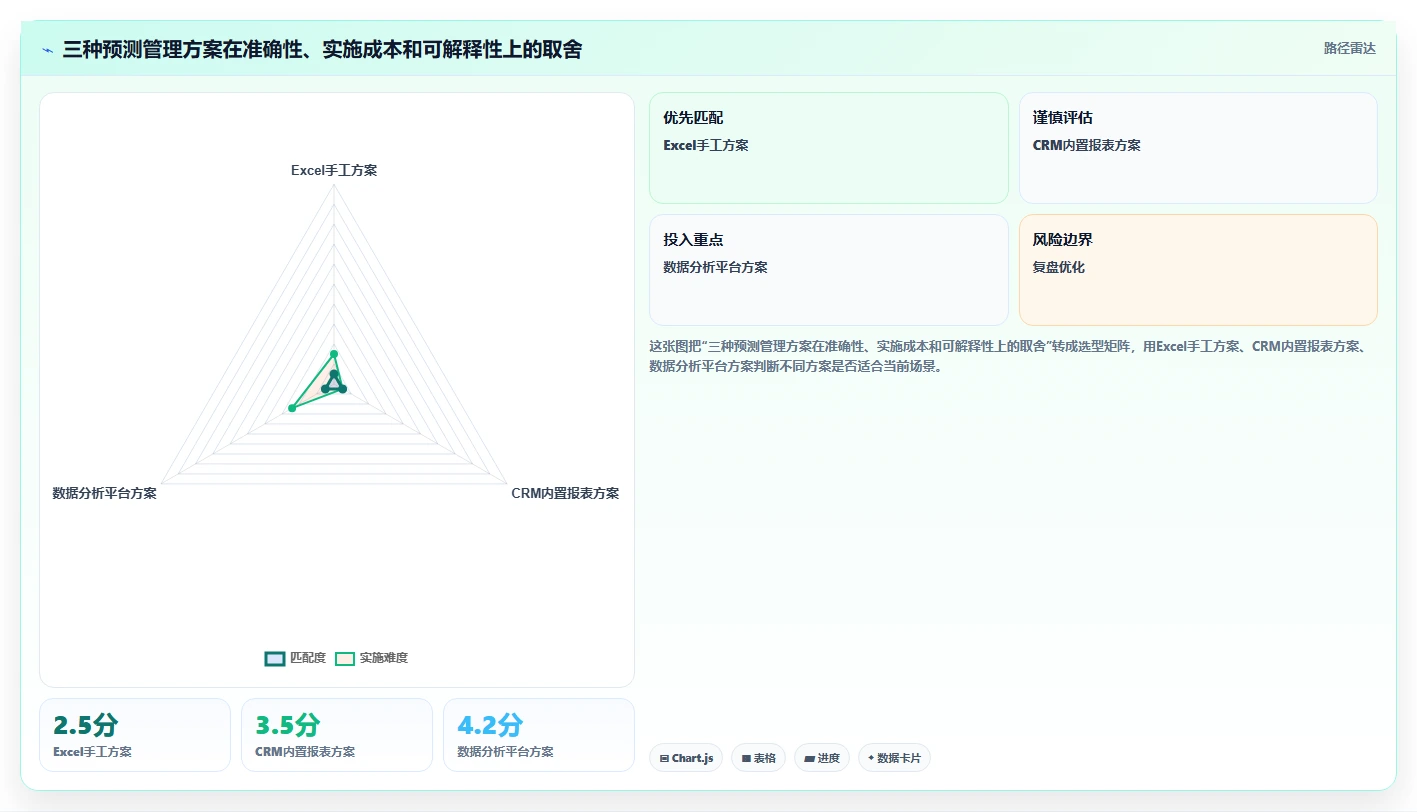The width and height of the screenshot is (1417, 812).
Task: Click the lightning icon beside the title
Action: [47, 50]
